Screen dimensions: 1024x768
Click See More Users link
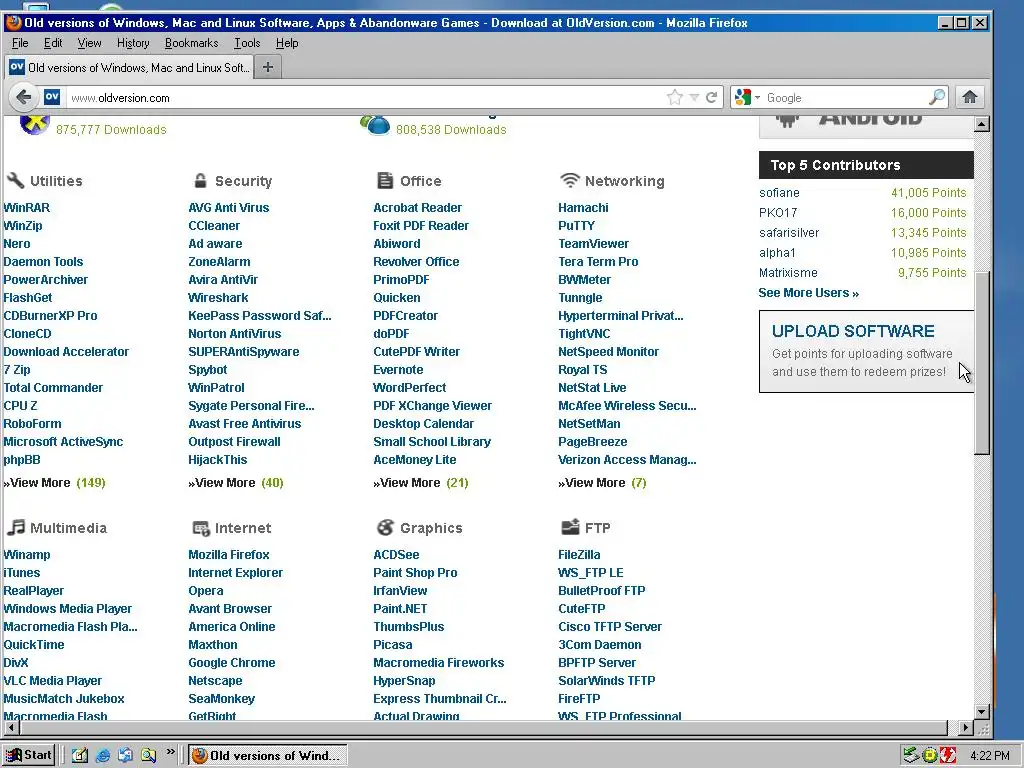(808, 293)
